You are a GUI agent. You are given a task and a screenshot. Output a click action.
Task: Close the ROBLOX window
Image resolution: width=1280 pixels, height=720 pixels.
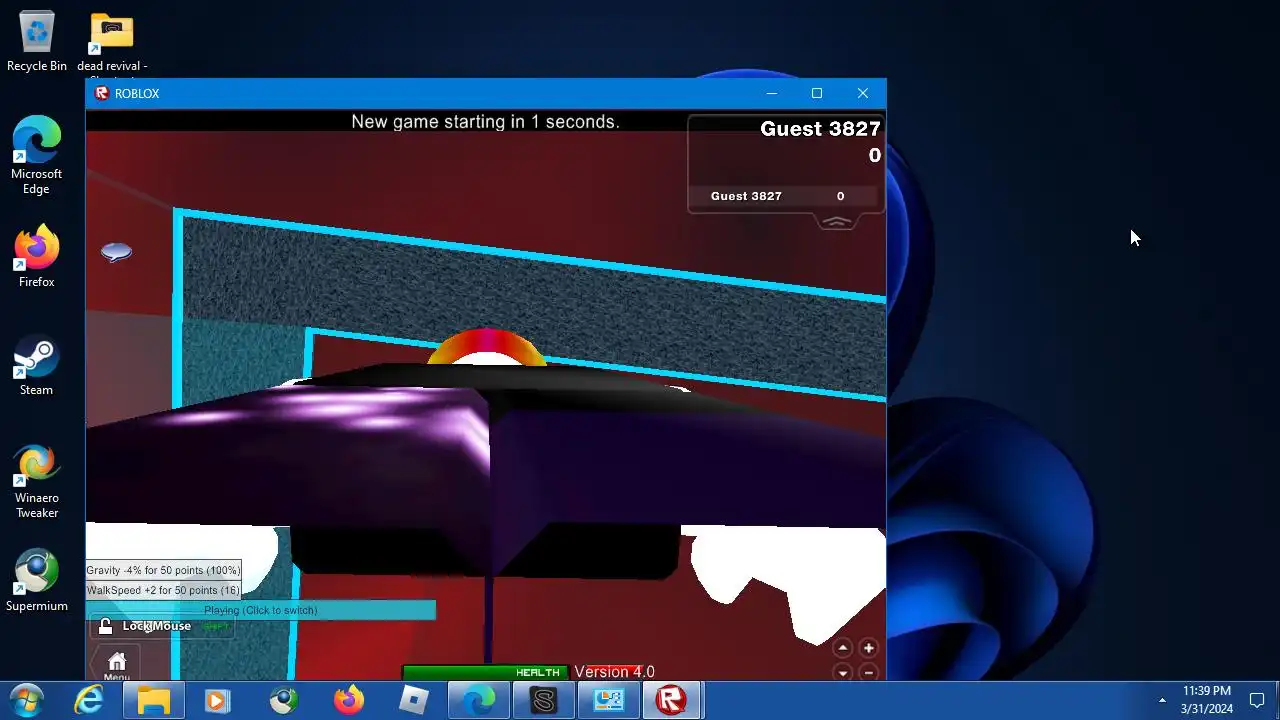(863, 93)
